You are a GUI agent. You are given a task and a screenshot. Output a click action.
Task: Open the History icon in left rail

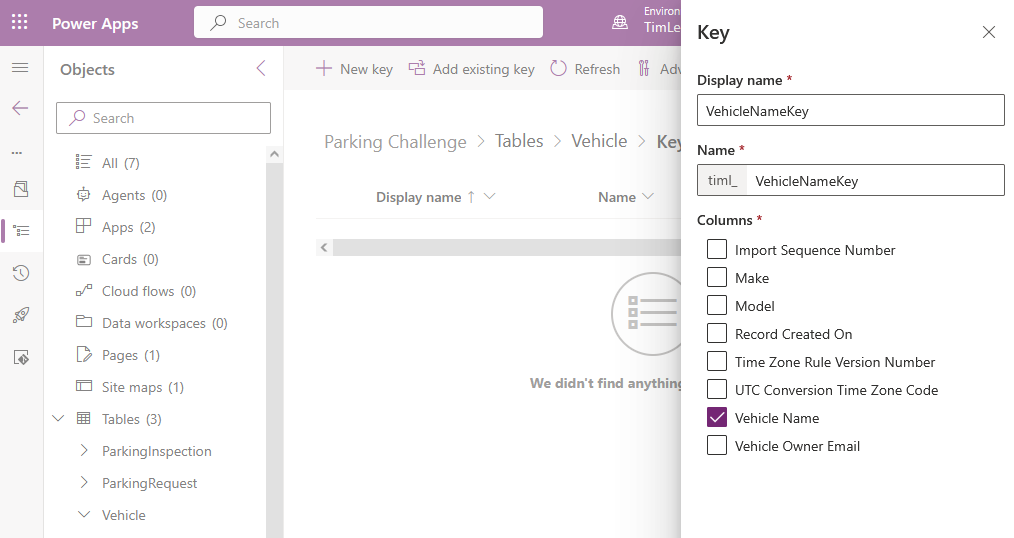[20, 273]
